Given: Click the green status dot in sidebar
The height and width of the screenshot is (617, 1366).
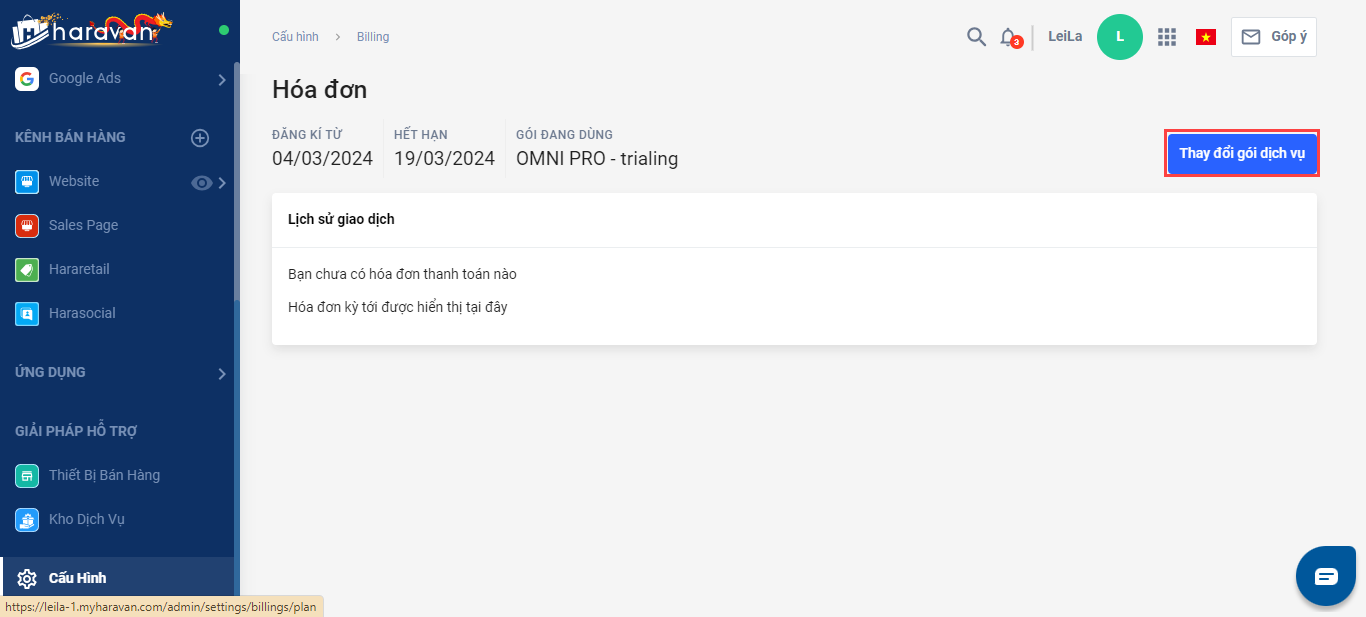Looking at the screenshot, I should click(224, 30).
